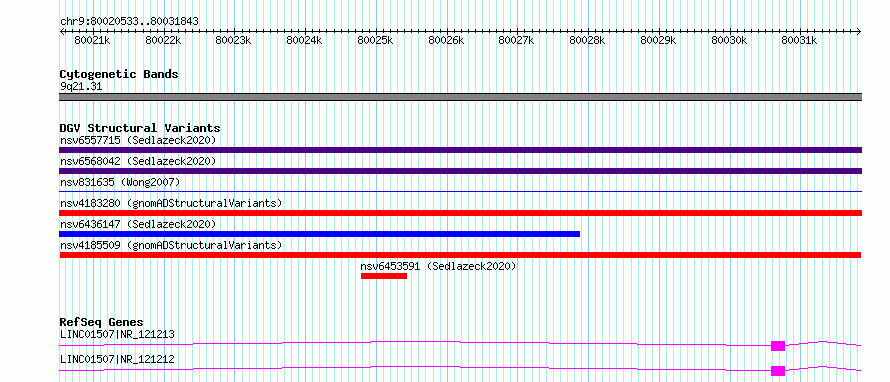Viewport: 890px width, 382px height.
Task: Click the blue bar for nsv6436147
Action: pyautogui.click(x=320, y=234)
